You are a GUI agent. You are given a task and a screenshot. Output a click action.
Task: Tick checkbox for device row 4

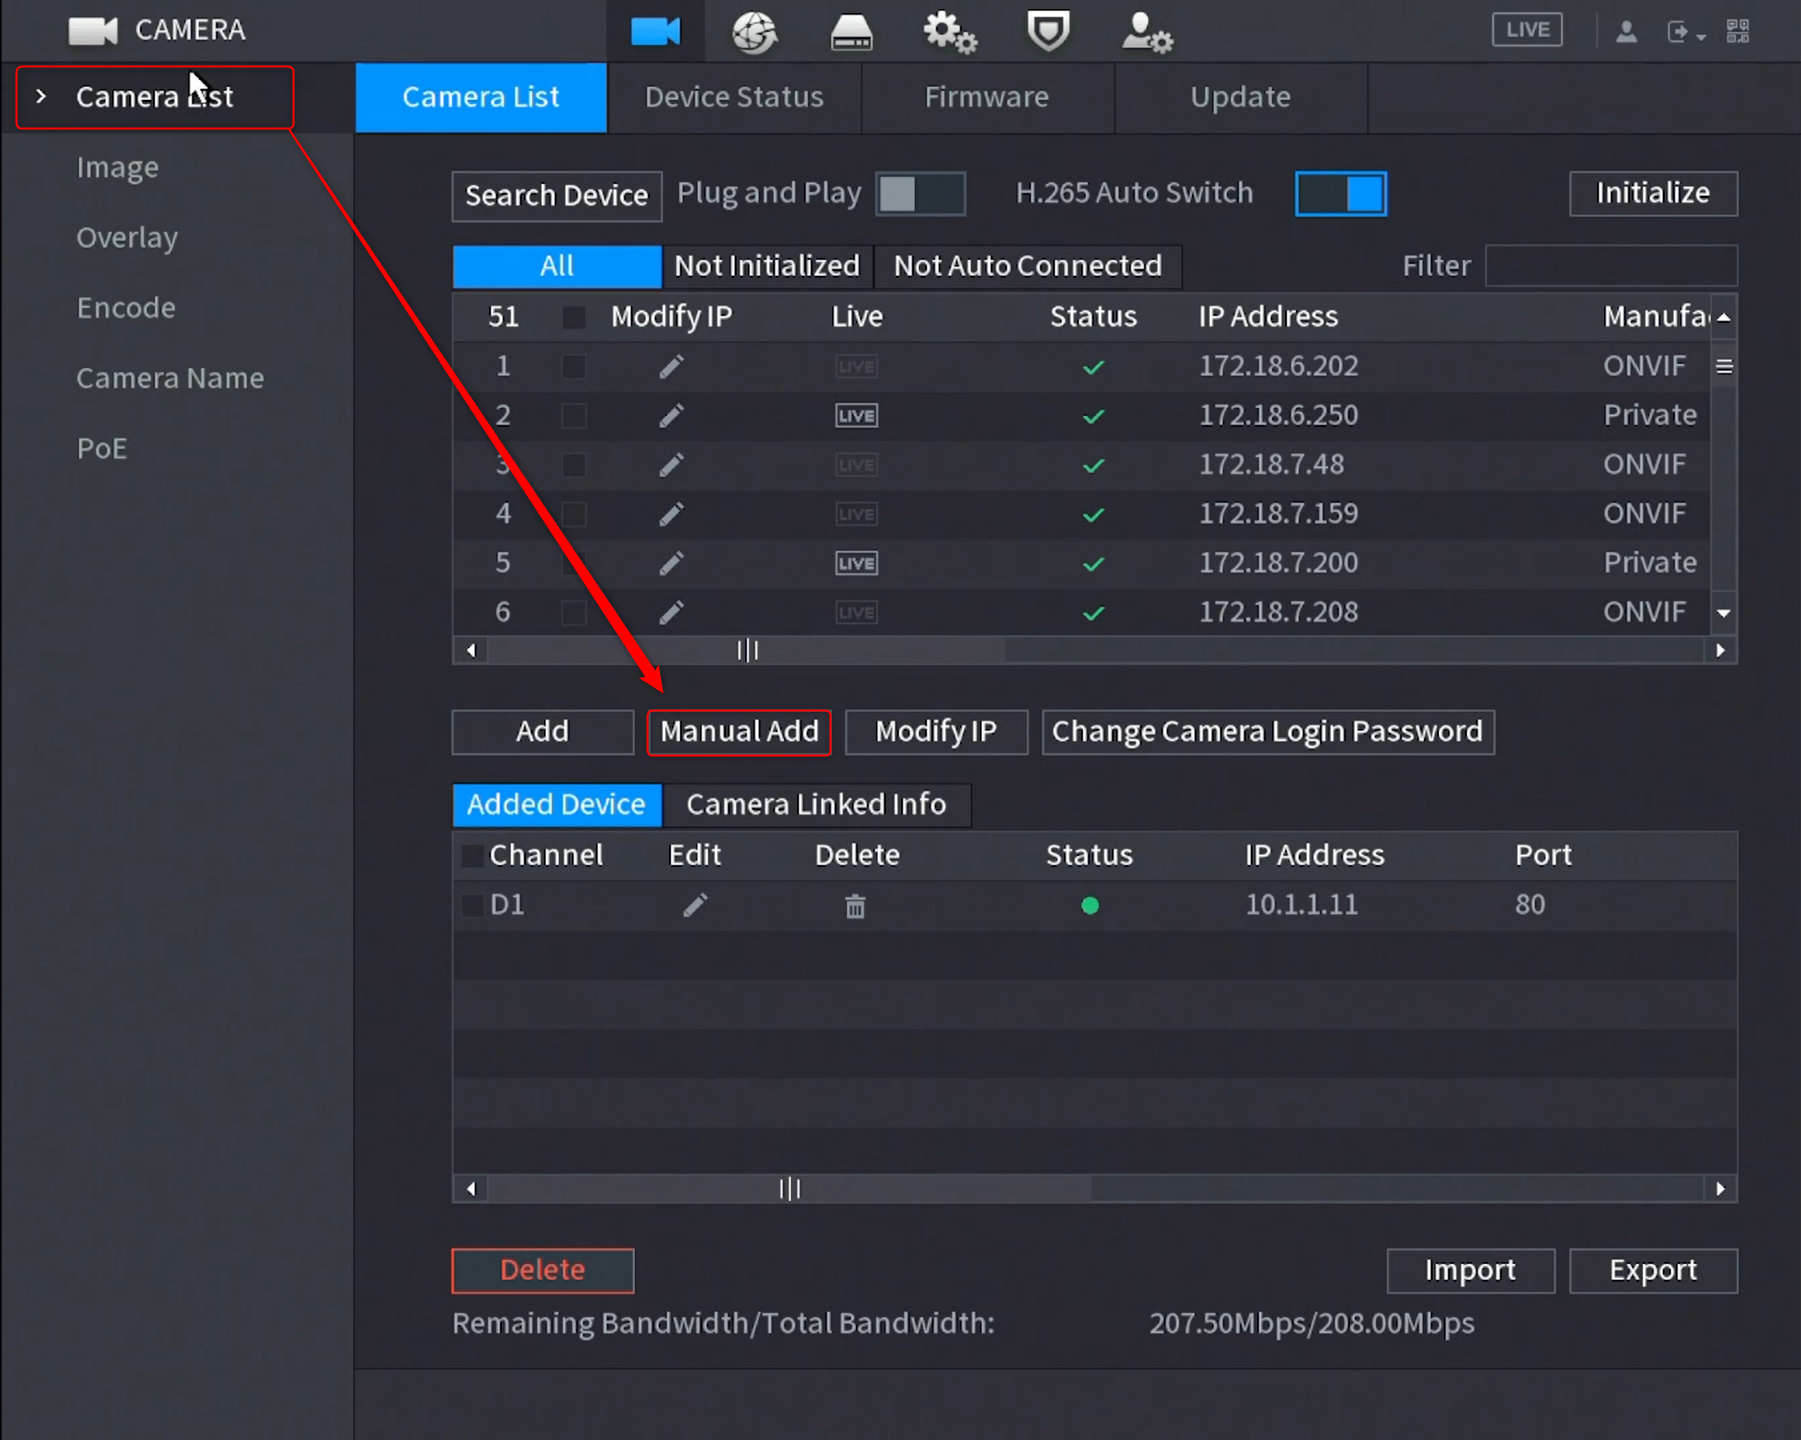click(x=574, y=514)
